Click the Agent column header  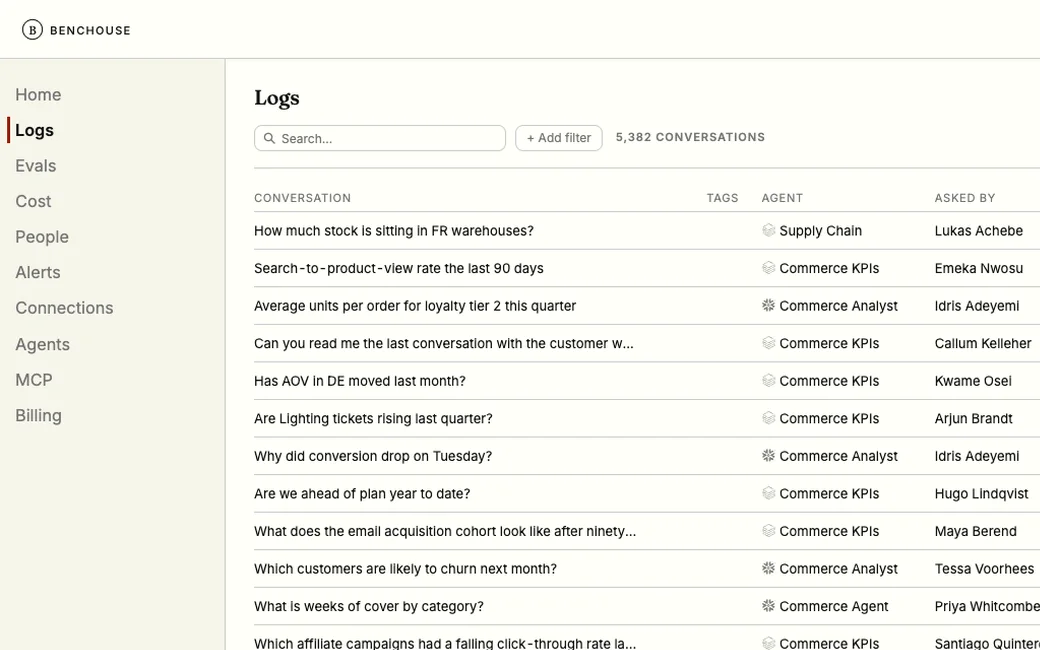782,198
